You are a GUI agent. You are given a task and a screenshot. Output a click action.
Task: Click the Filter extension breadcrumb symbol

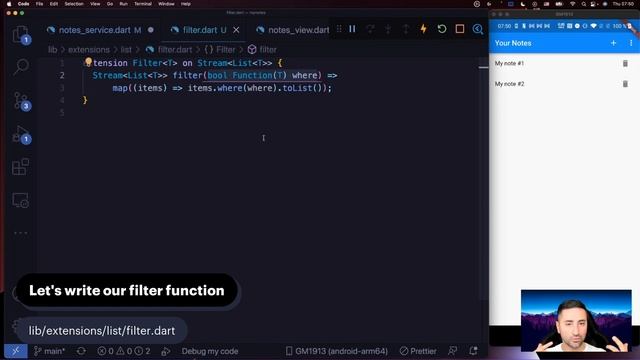(x=220, y=49)
